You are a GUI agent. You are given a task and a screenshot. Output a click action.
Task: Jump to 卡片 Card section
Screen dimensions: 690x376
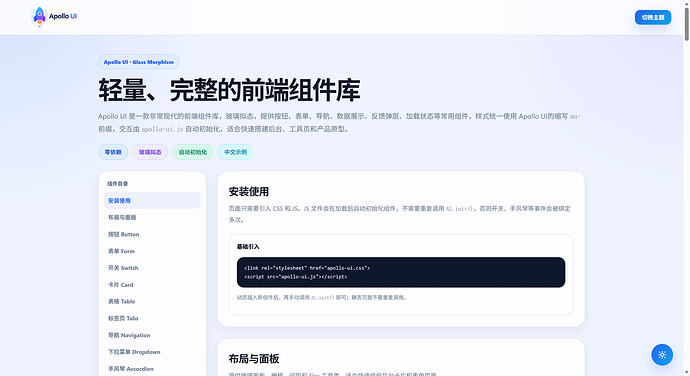pyautogui.click(x=152, y=284)
